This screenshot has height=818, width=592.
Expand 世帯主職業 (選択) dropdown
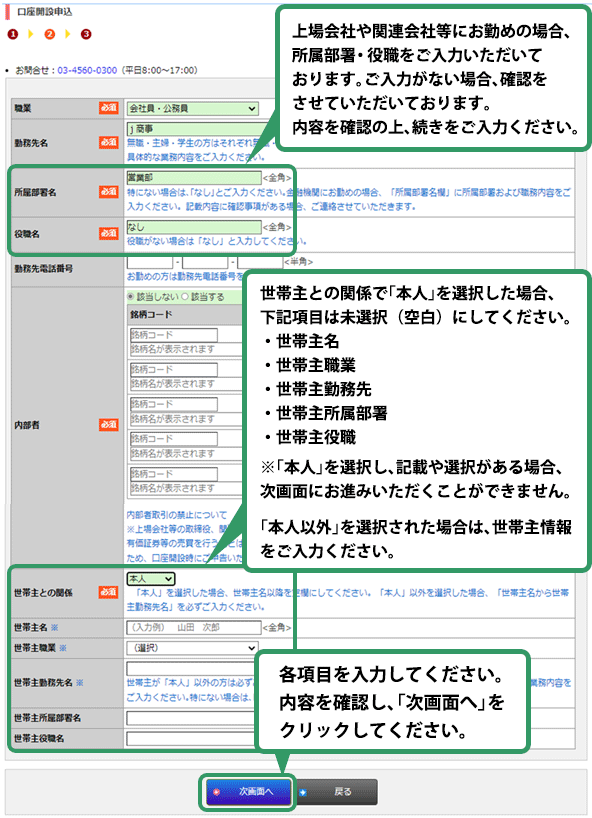click(192, 648)
